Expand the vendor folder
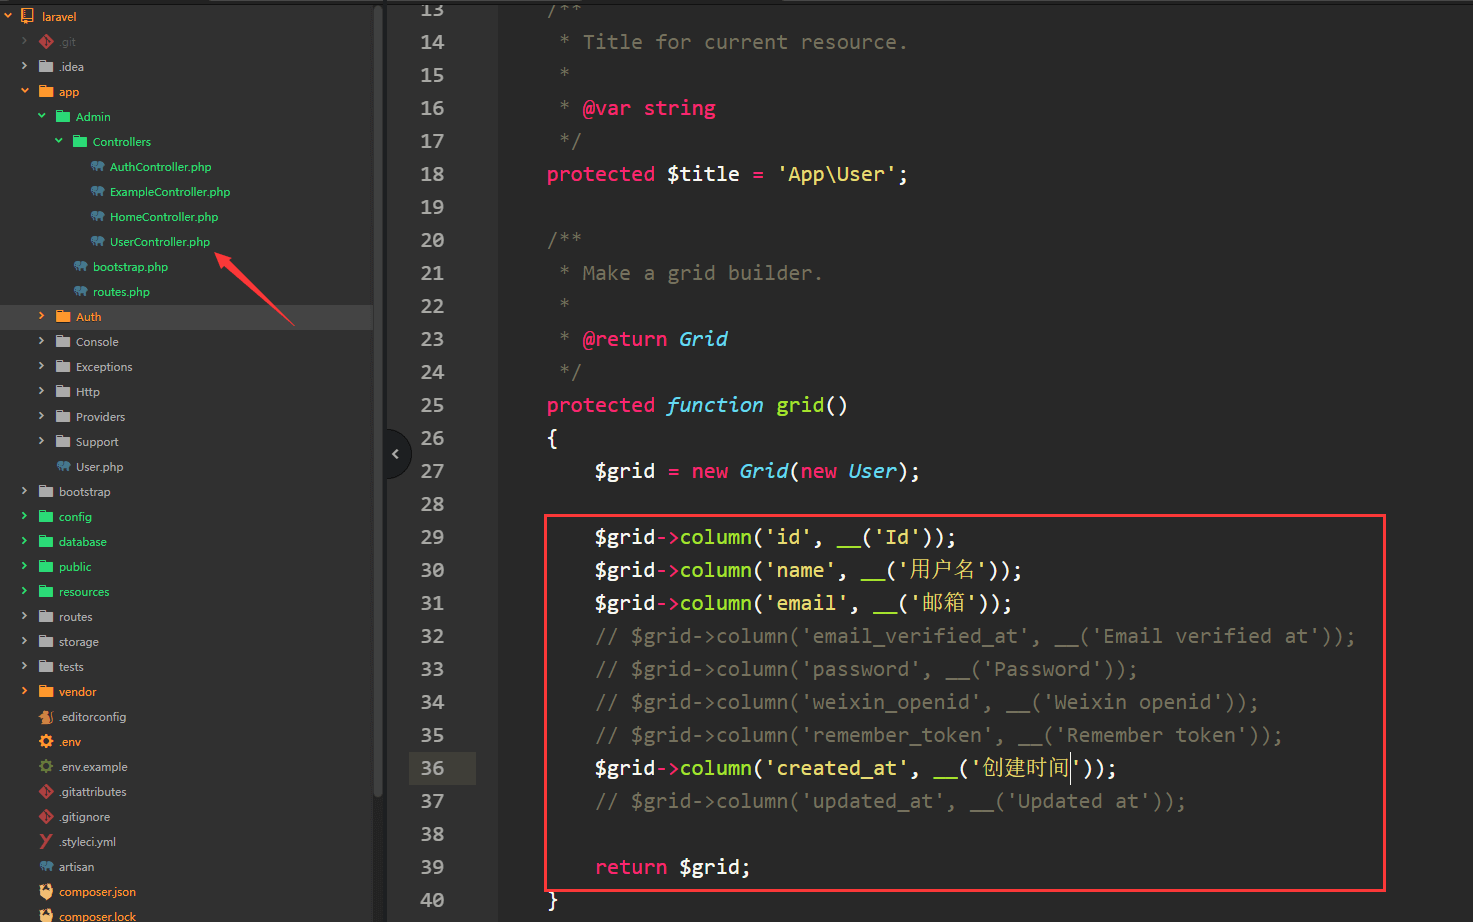This screenshot has height=922, width=1473. coord(24,691)
